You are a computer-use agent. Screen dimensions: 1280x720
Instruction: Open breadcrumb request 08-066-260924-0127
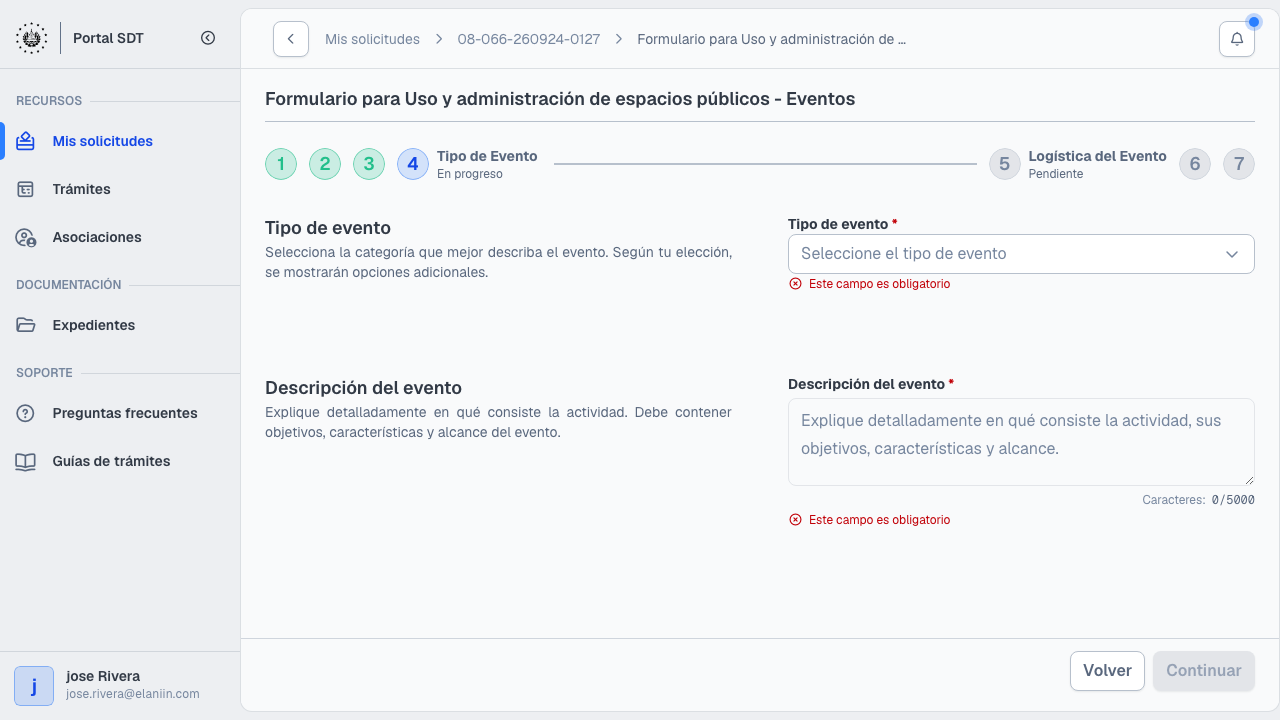[529, 39]
